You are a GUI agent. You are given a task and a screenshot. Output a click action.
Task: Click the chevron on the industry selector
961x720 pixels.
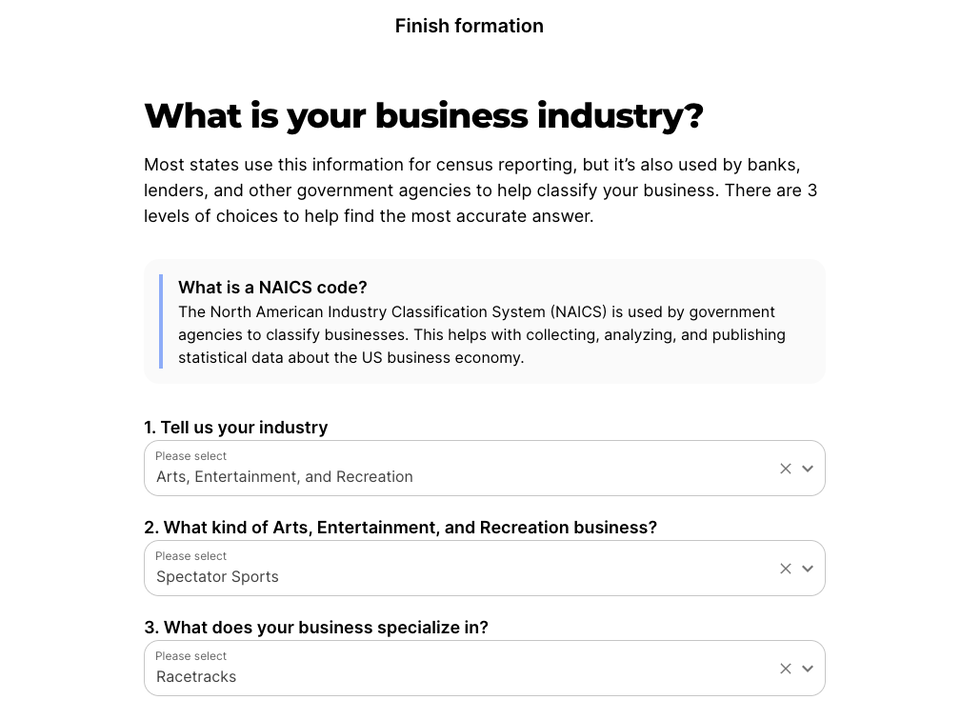tap(808, 468)
